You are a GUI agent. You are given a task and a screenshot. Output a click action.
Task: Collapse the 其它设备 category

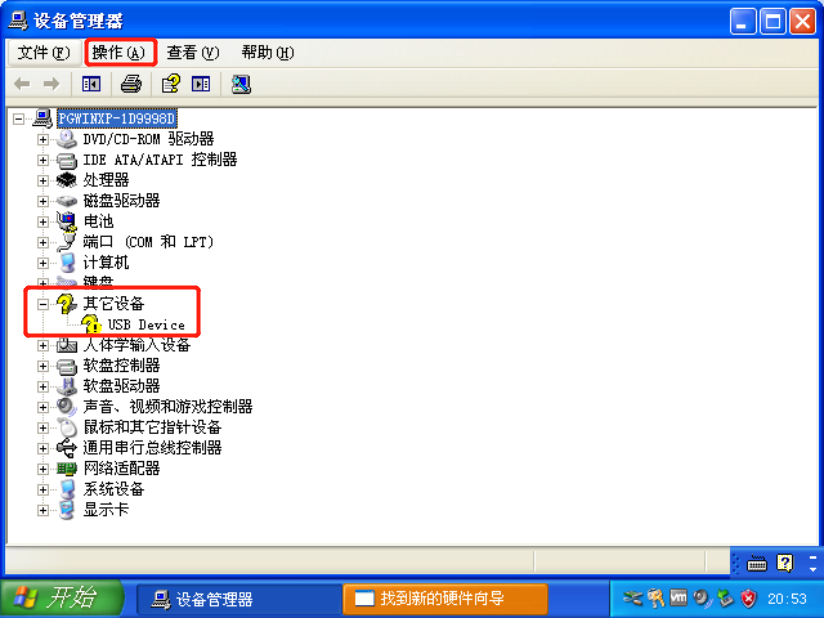point(43,304)
